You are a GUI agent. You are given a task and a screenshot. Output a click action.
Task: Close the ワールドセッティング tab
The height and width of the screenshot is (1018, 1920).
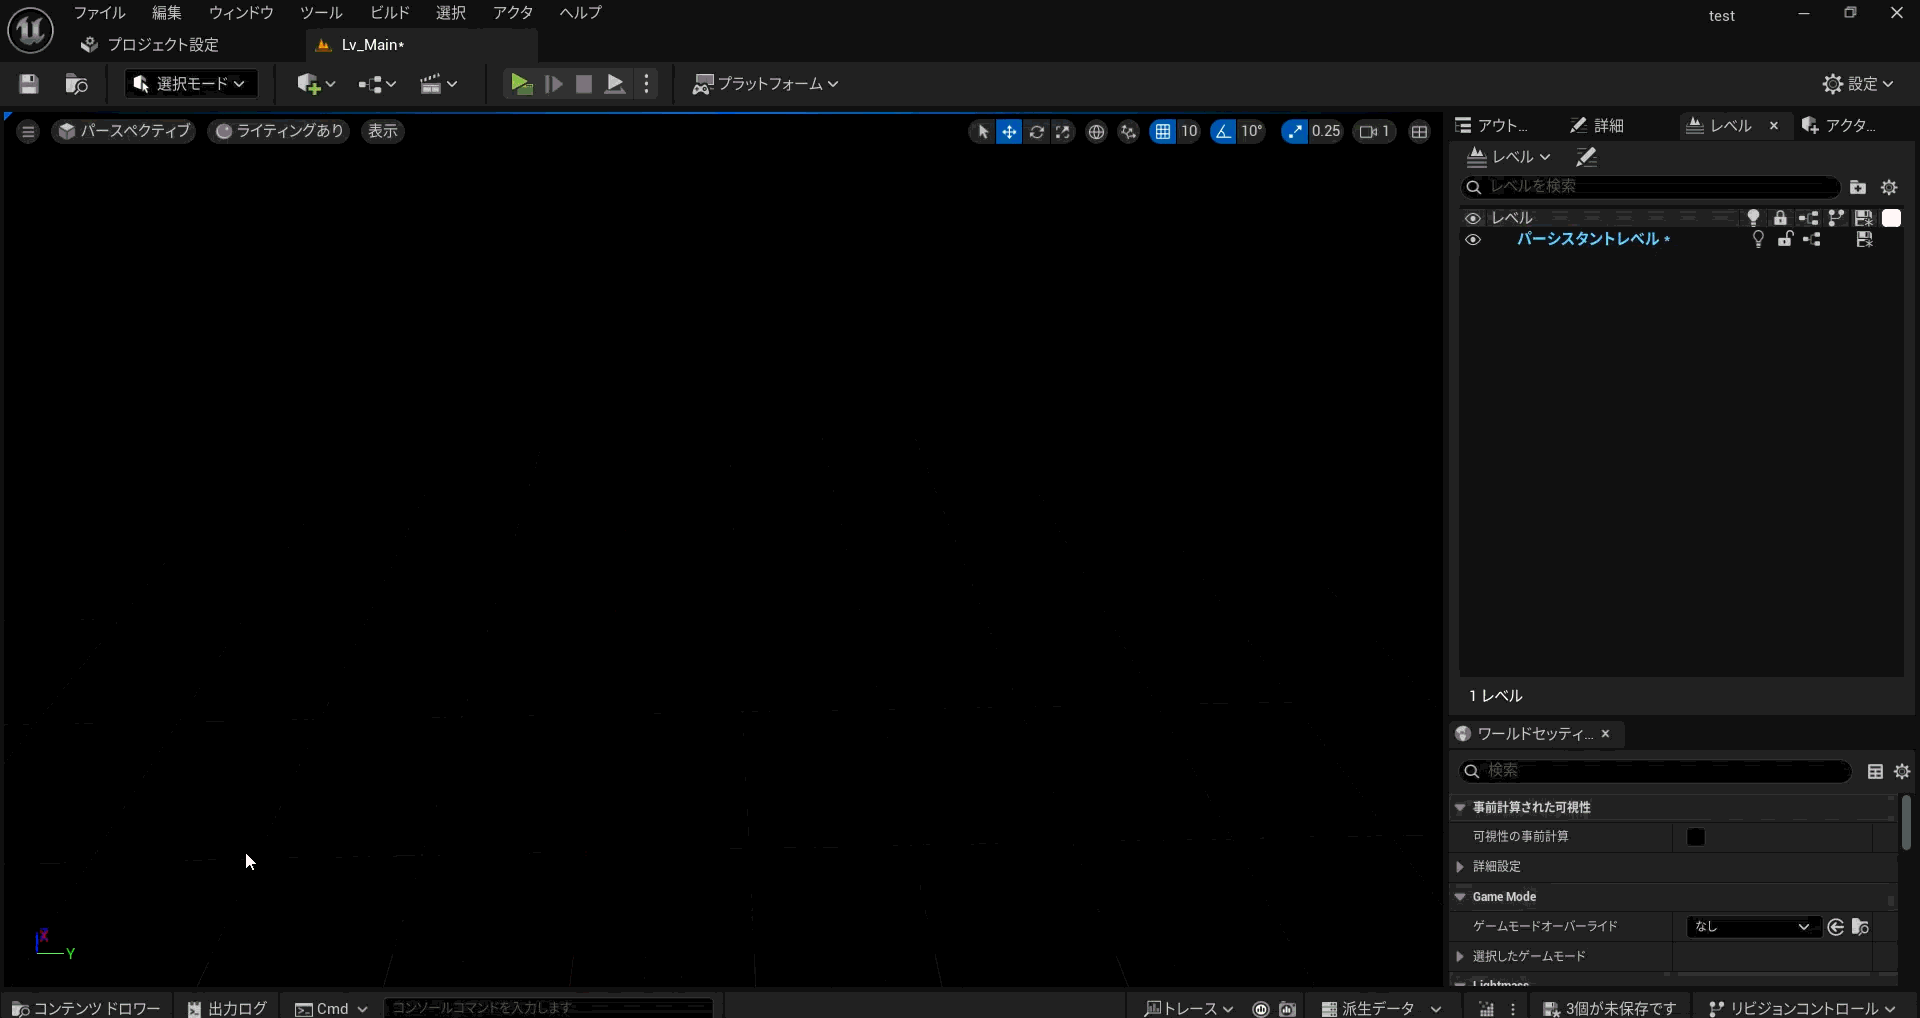point(1606,734)
